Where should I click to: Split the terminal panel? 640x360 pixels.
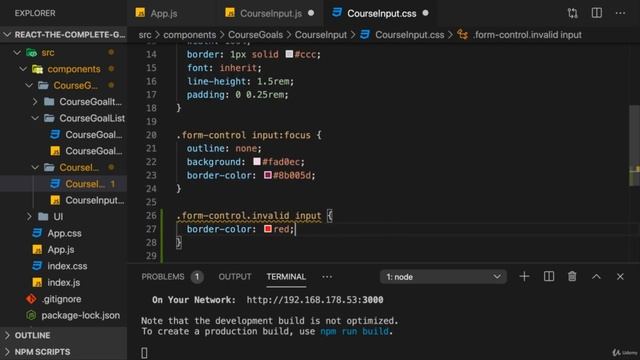pyautogui.click(x=549, y=277)
